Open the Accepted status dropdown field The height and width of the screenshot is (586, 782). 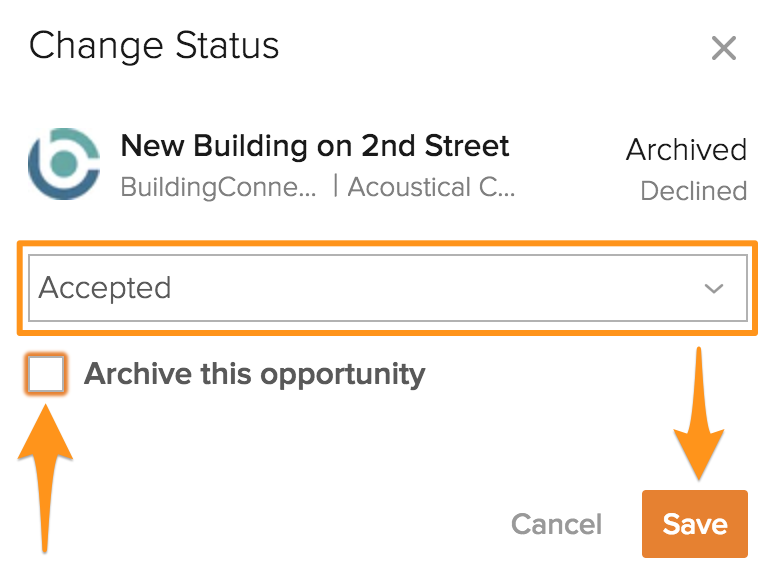(x=388, y=288)
